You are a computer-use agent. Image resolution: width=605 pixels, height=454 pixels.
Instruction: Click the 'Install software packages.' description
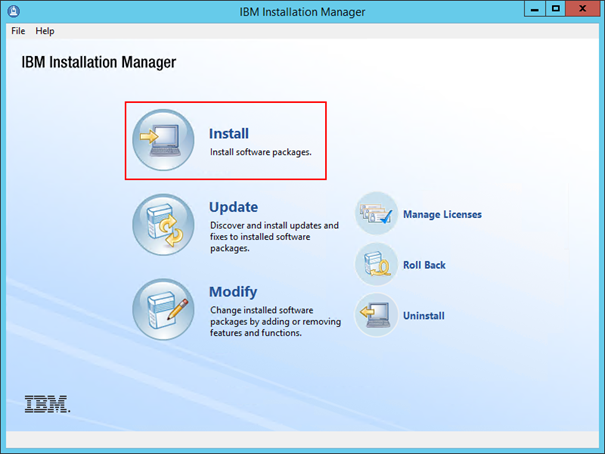pos(261,153)
